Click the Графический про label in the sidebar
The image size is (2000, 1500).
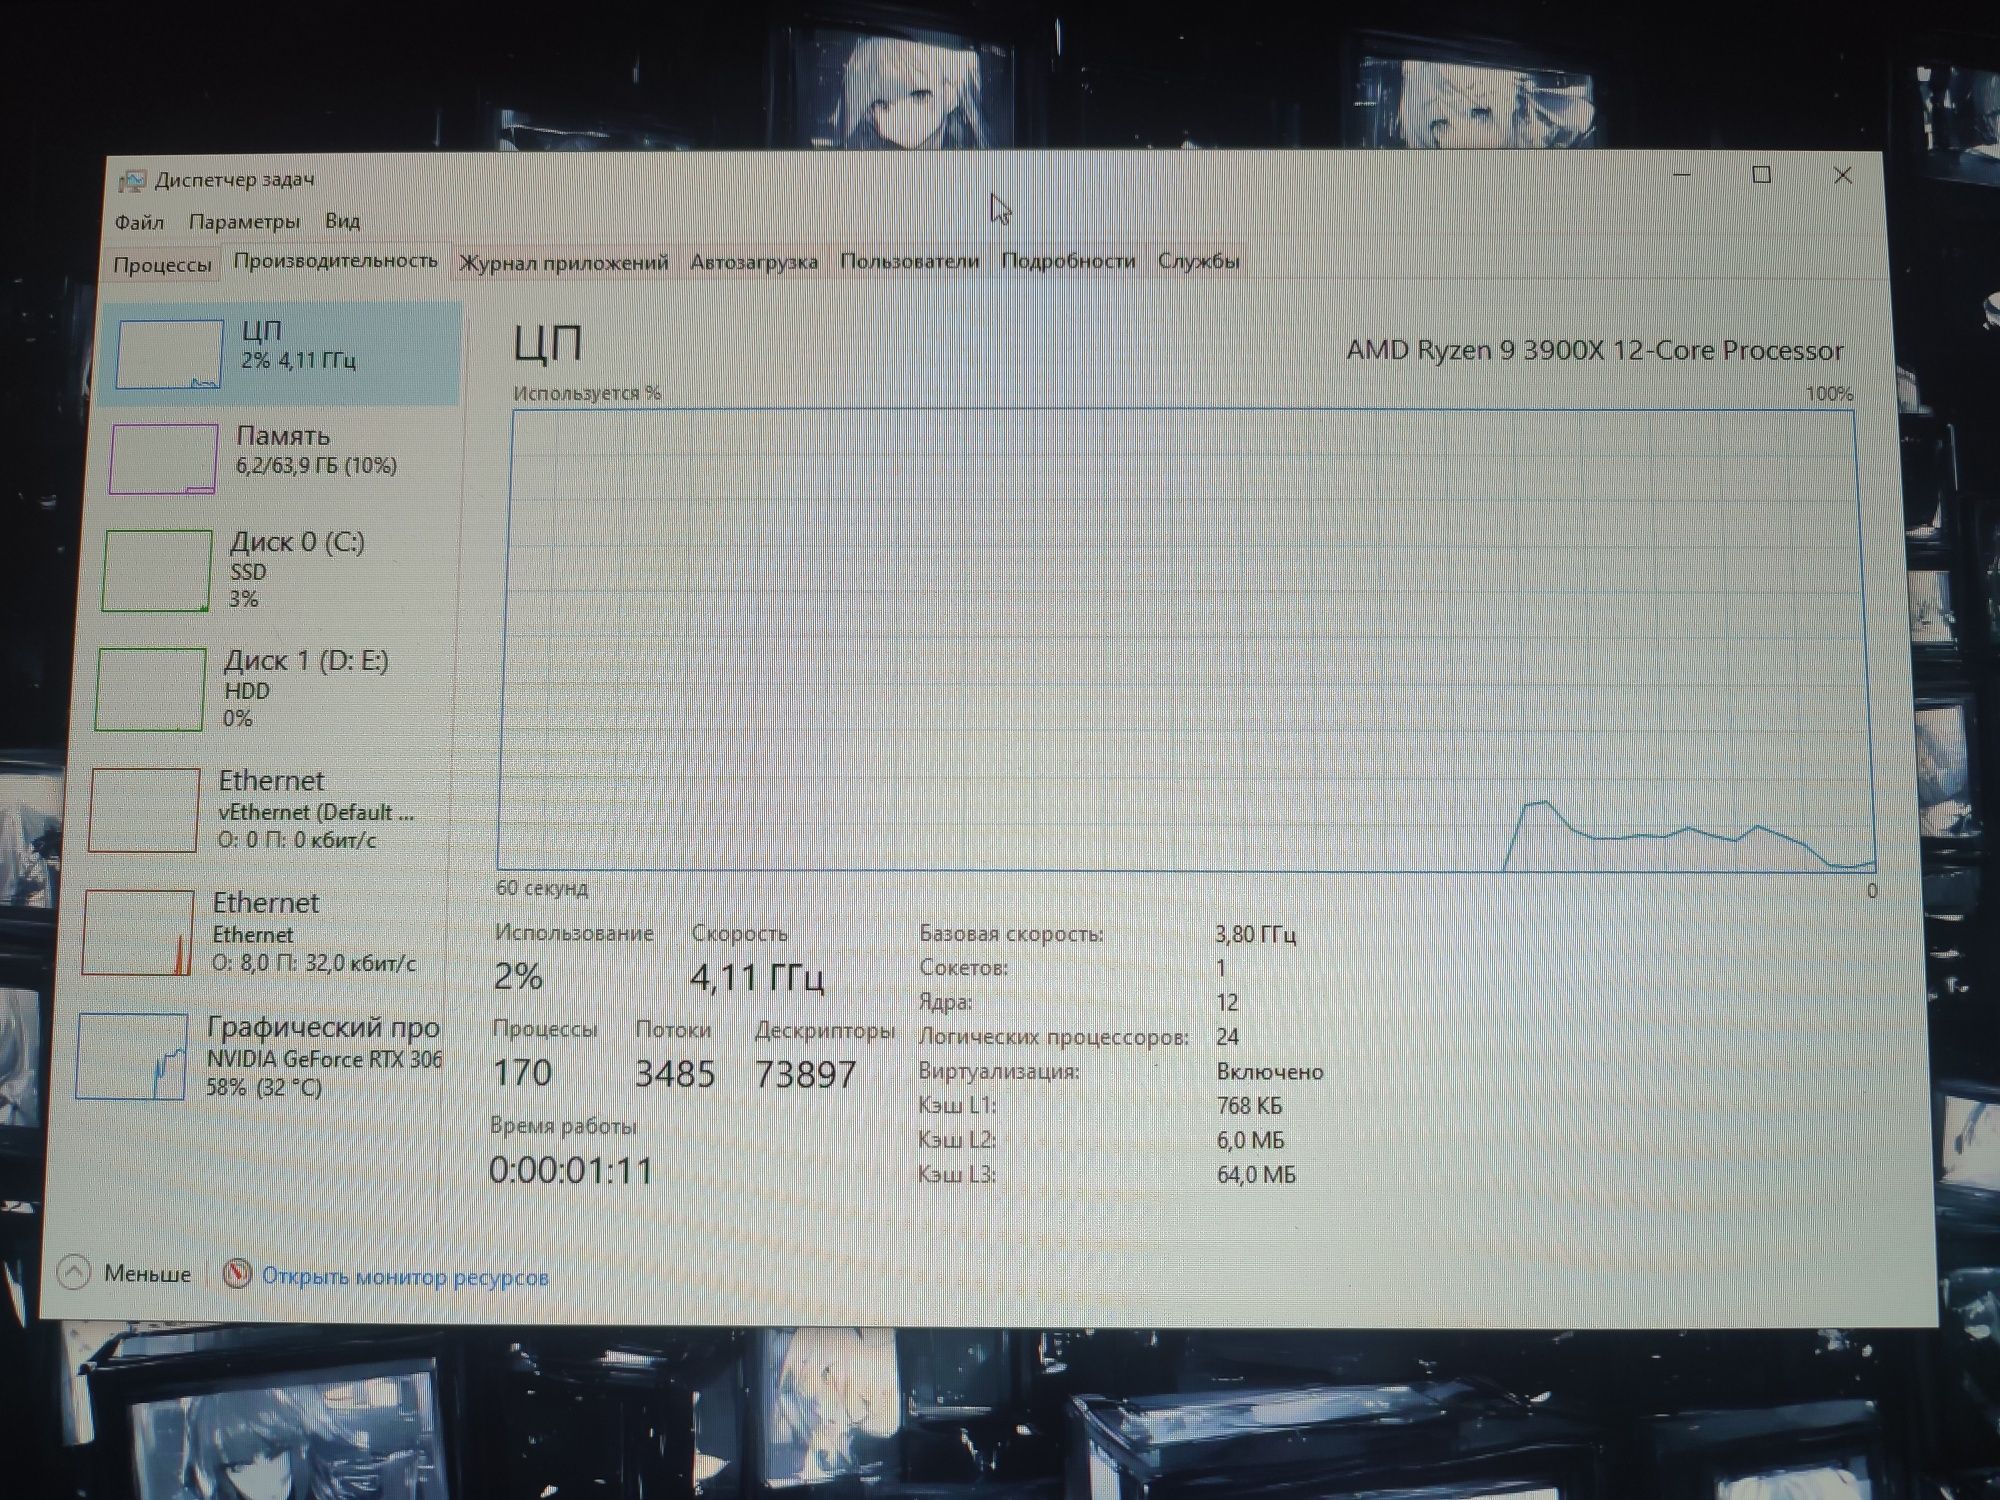(x=323, y=1027)
